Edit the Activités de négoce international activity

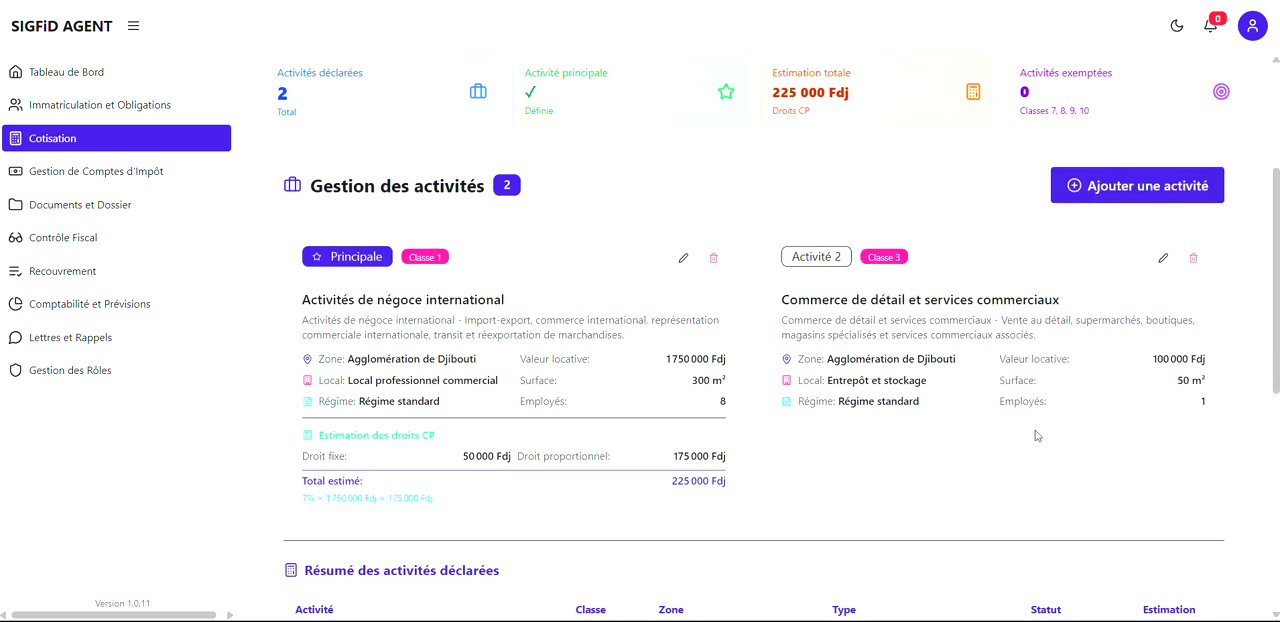click(683, 258)
